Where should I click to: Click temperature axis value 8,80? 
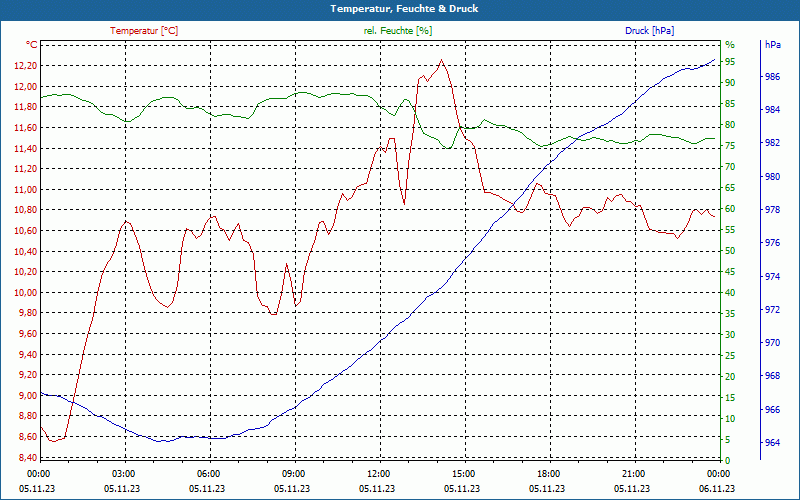(x=29, y=416)
